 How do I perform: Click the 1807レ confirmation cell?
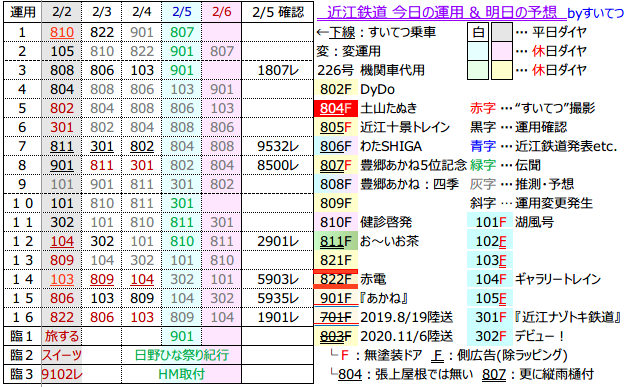click(278, 70)
